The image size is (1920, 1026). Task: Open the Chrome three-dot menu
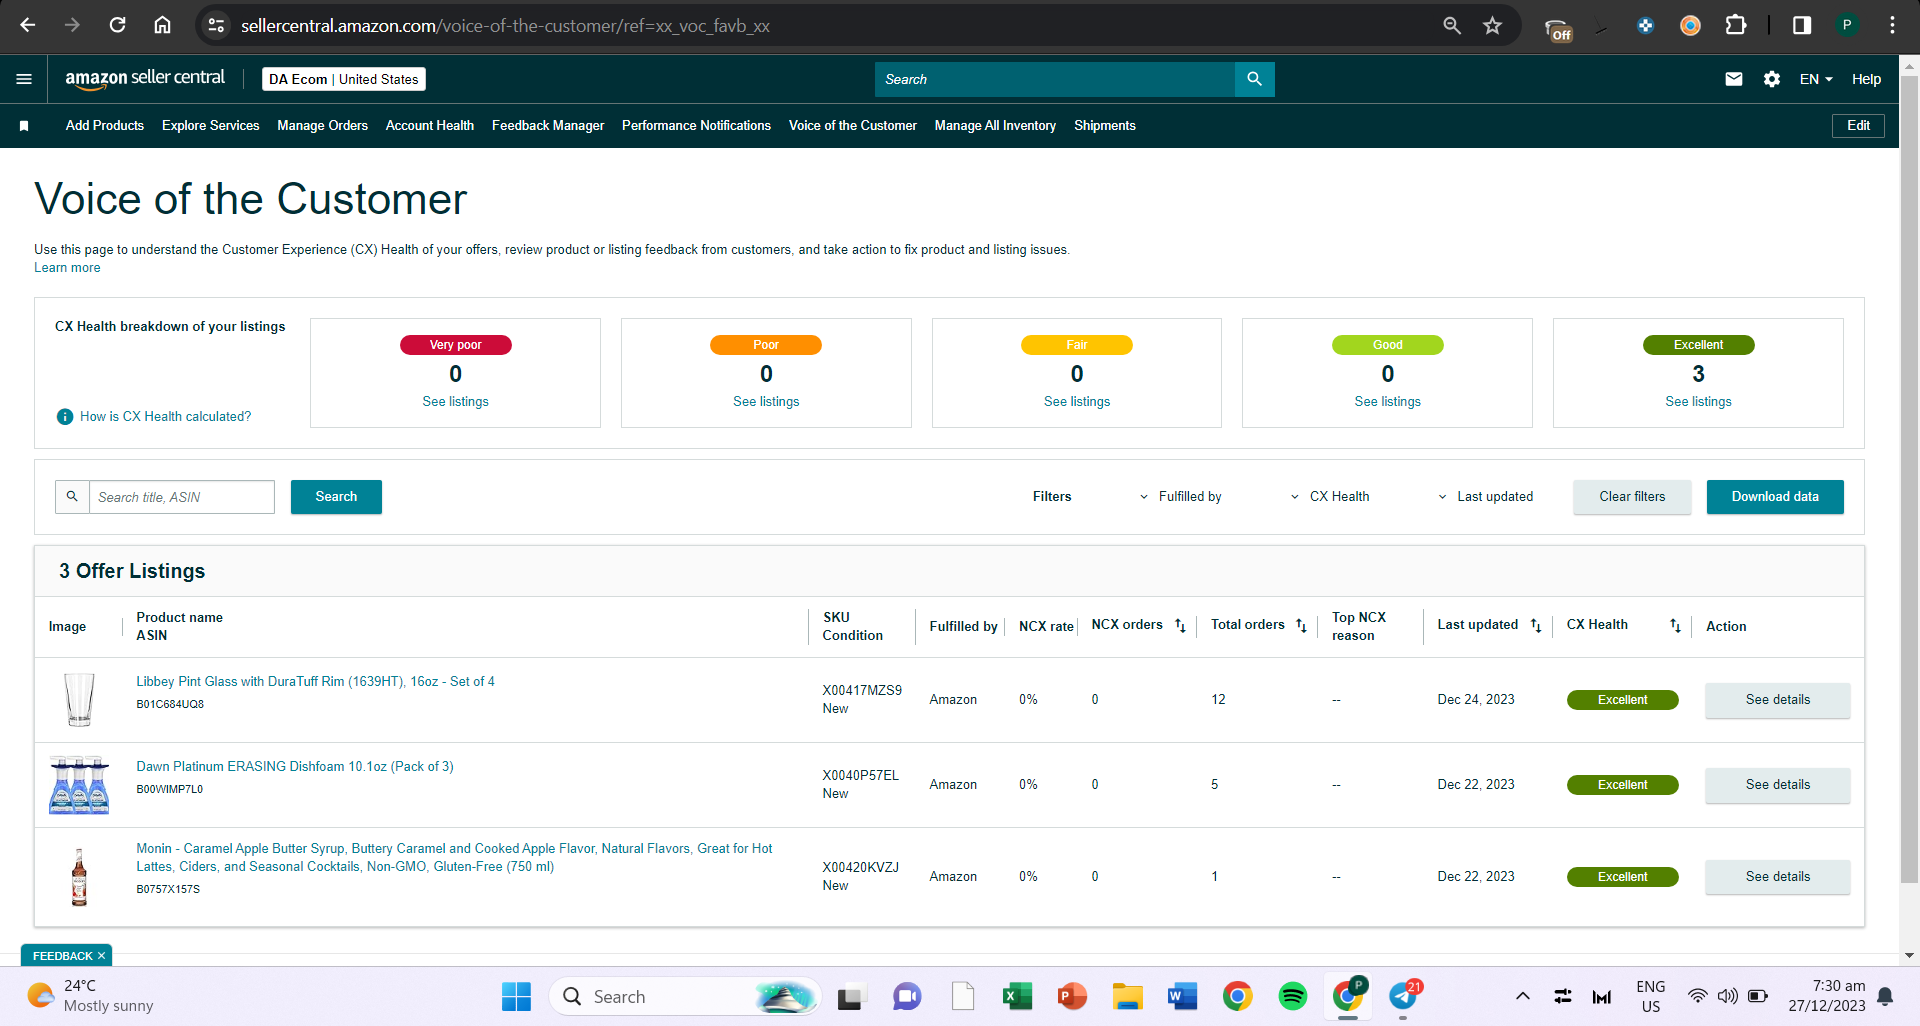(x=1892, y=25)
